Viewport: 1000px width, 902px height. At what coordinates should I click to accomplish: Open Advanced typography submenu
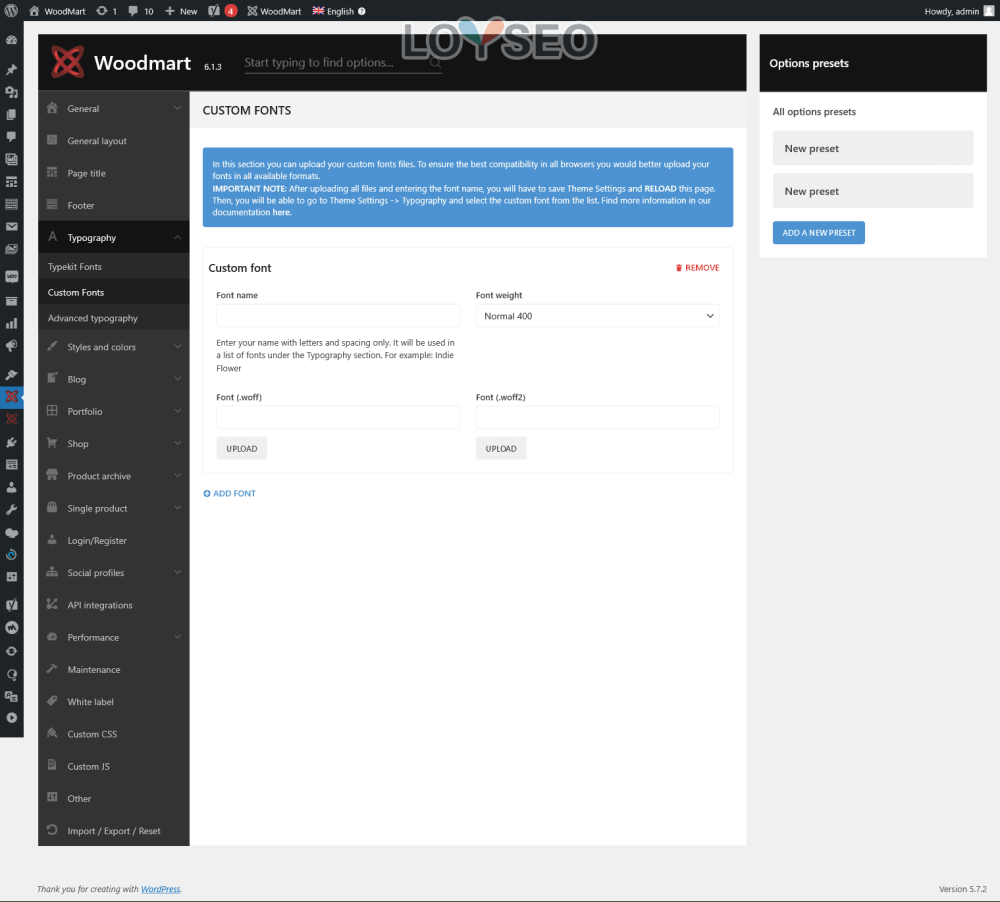click(x=114, y=318)
